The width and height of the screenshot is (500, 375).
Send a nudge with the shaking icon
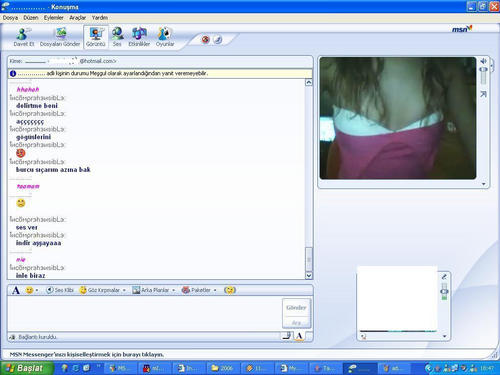pyautogui.click(x=230, y=290)
